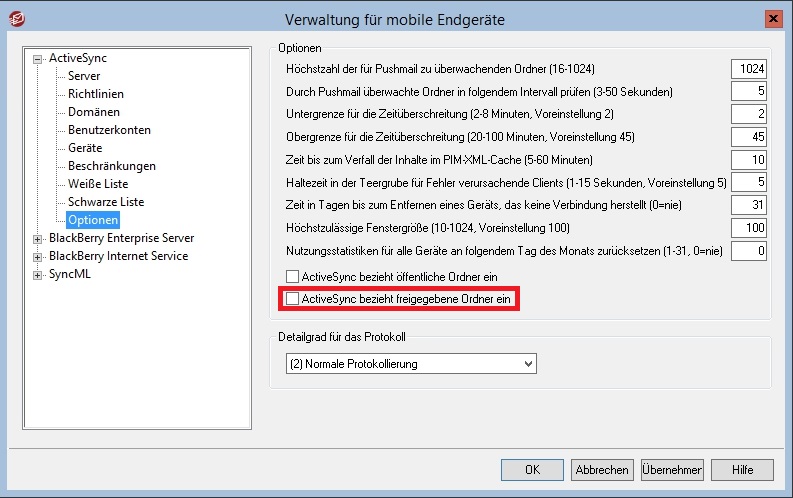The width and height of the screenshot is (793, 498).
Task: Open the Detailgrad für das Protokoll dropdown
Action: click(x=408, y=363)
